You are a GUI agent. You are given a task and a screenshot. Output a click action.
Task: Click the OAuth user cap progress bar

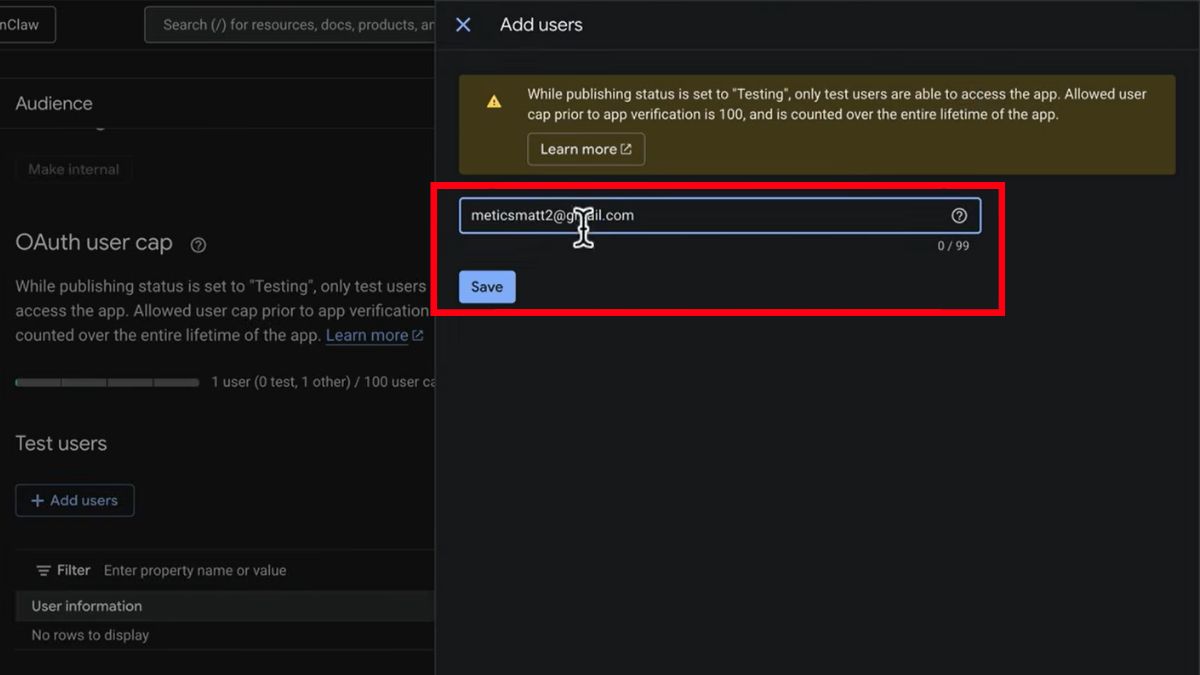coord(107,382)
